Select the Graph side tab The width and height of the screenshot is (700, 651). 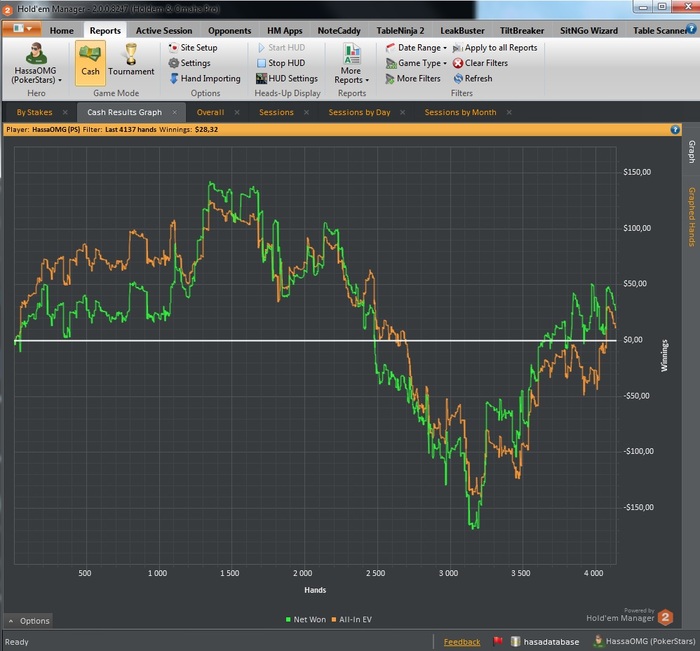[691, 152]
